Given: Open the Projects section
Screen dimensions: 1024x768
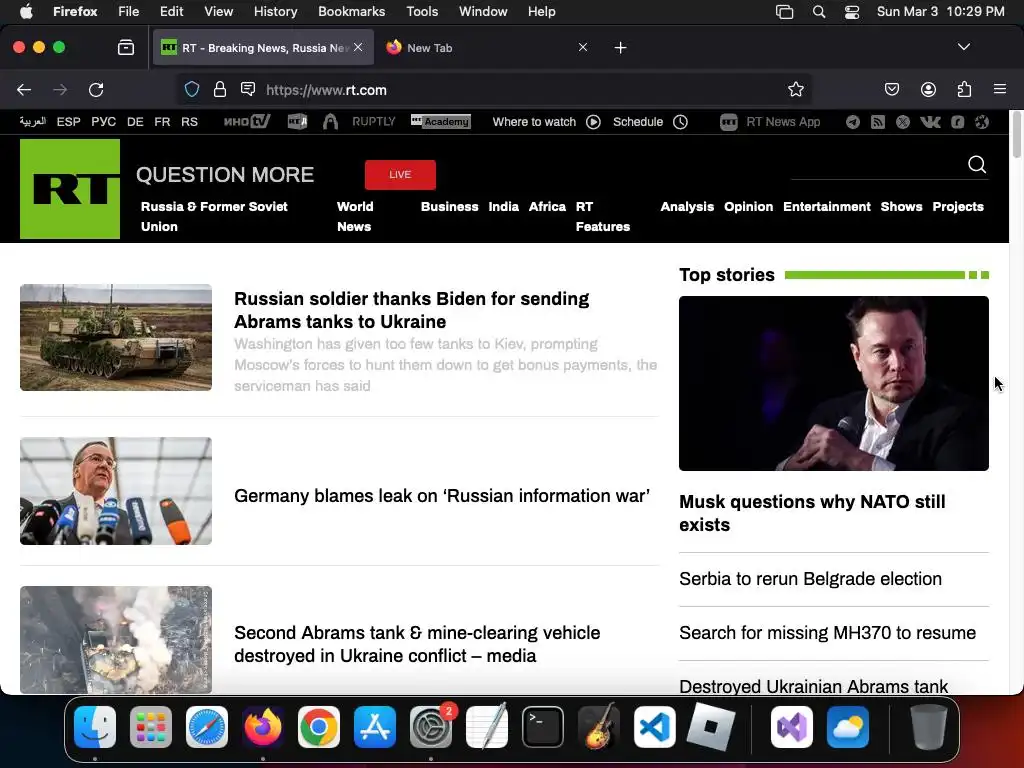Looking at the screenshot, I should [958, 206].
